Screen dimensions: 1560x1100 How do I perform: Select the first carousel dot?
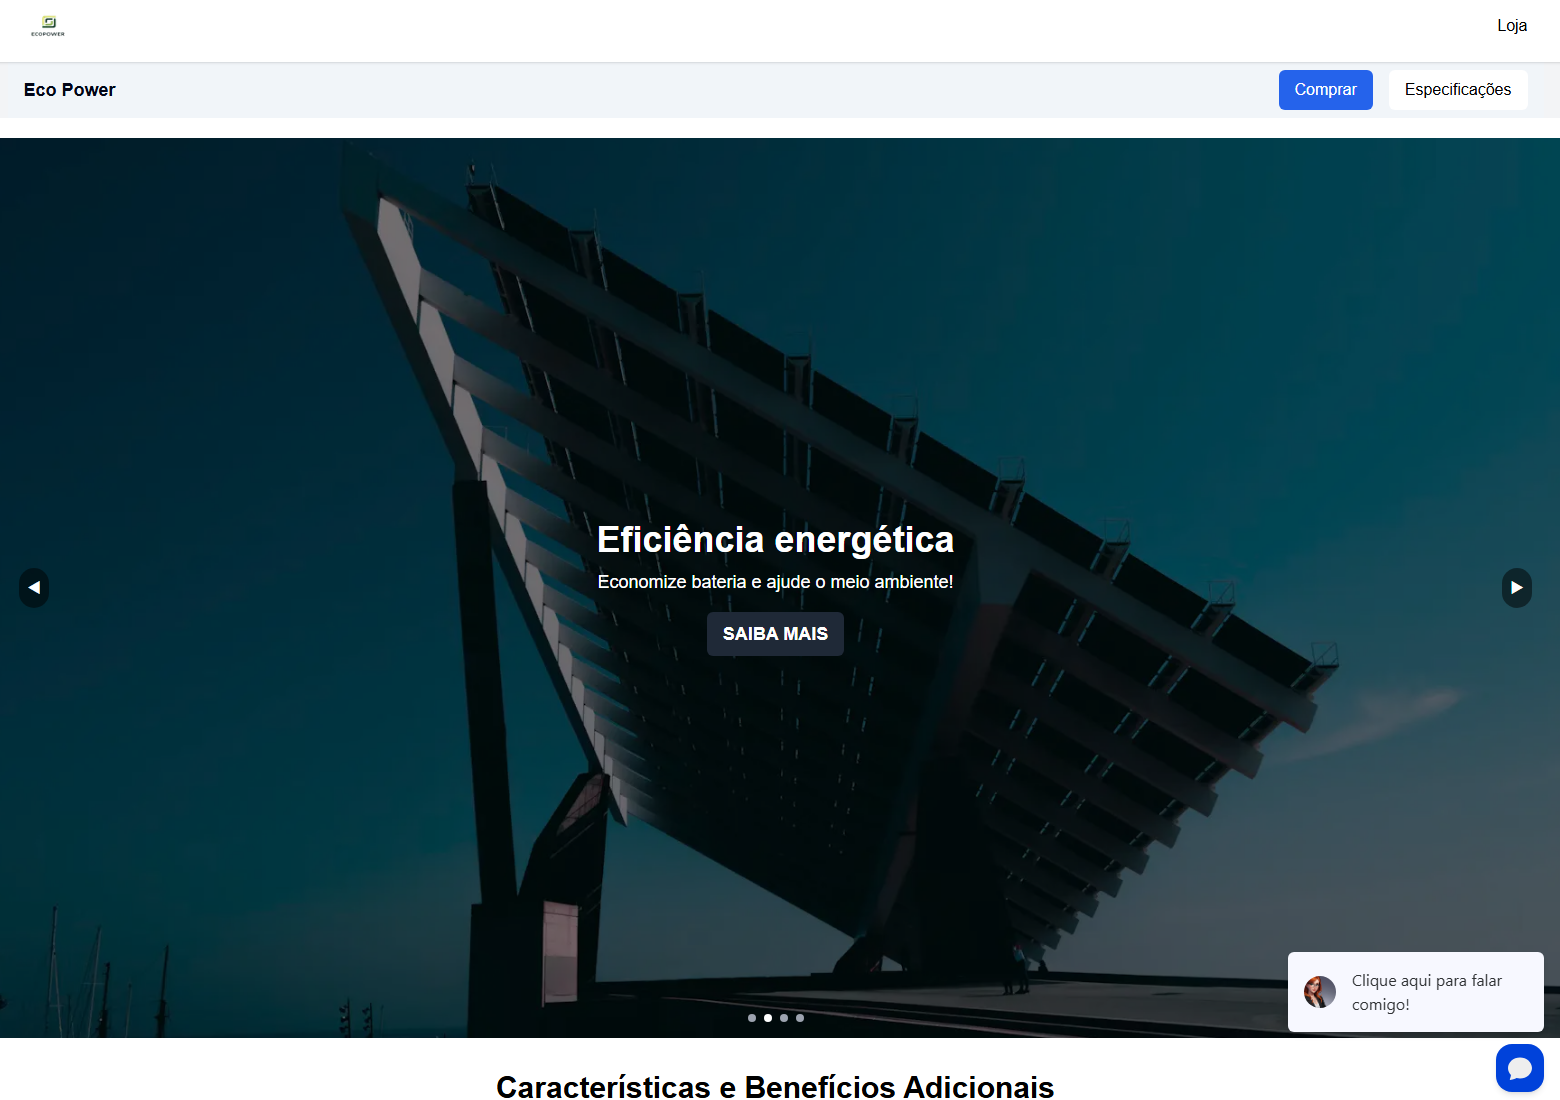tap(751, 1018)
